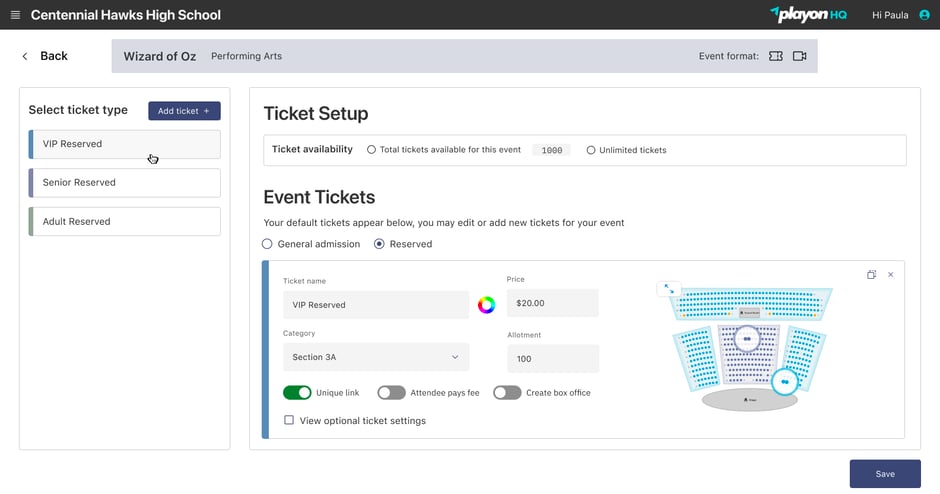Image resolution: width=940 pixels, height=494 pixels.
Task: Select Total tickets available radio button
Action: (371, 150)
